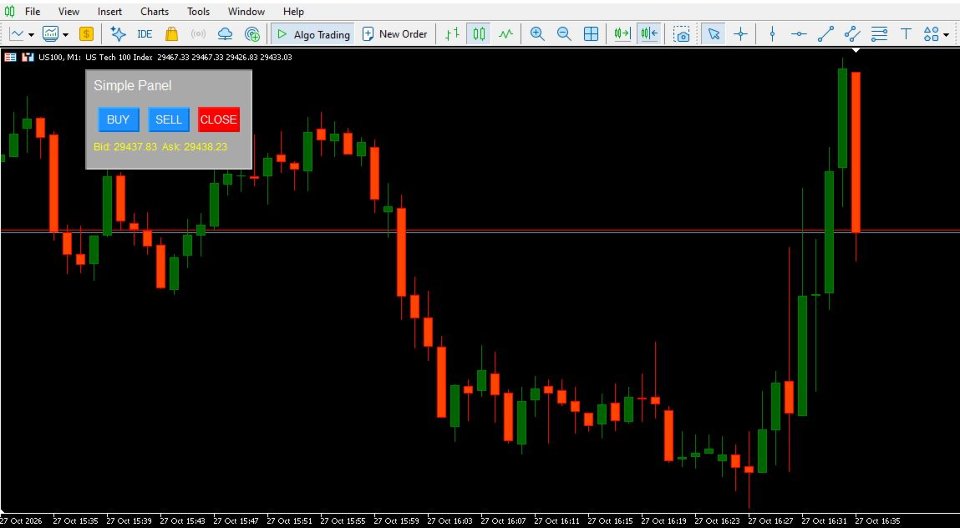The image size is (960, 528).
Task: Open the File menu
Action: click(32, 11)
